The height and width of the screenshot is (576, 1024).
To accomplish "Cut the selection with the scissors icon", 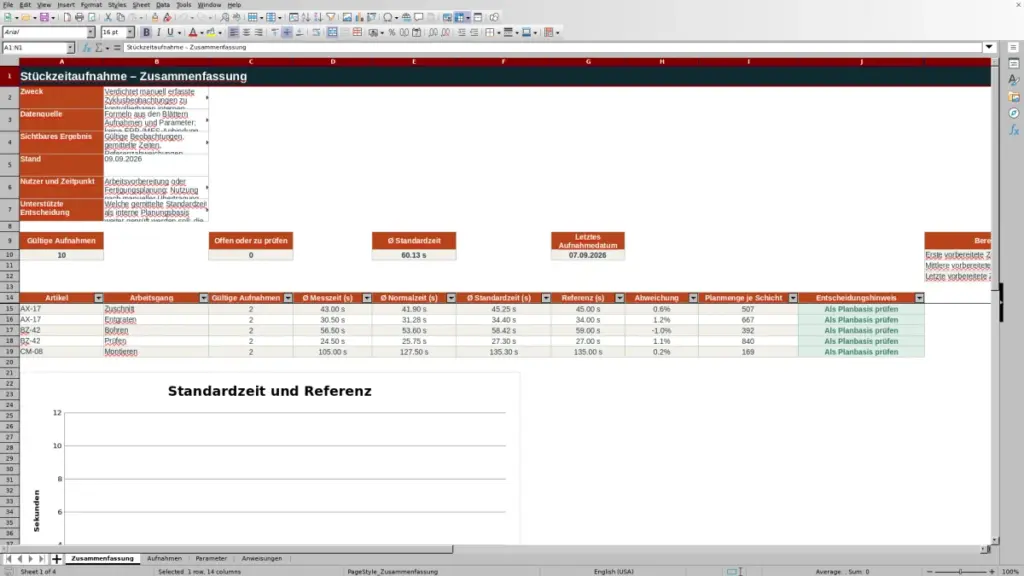I will point(108,18).
